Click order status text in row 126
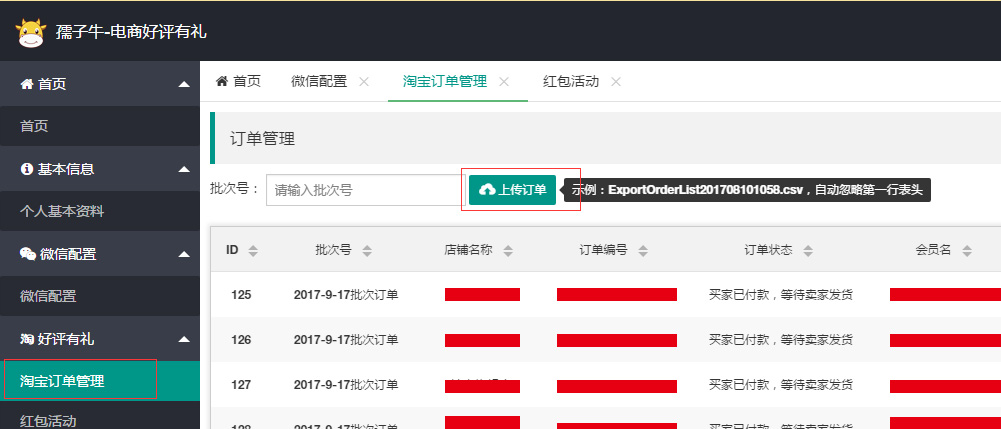This screenshot has width=1001, height=429. coord(781,340)
